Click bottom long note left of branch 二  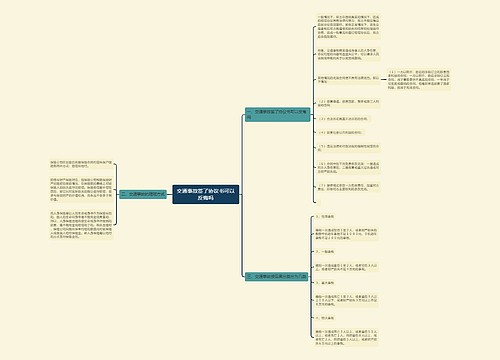point(81,225)
